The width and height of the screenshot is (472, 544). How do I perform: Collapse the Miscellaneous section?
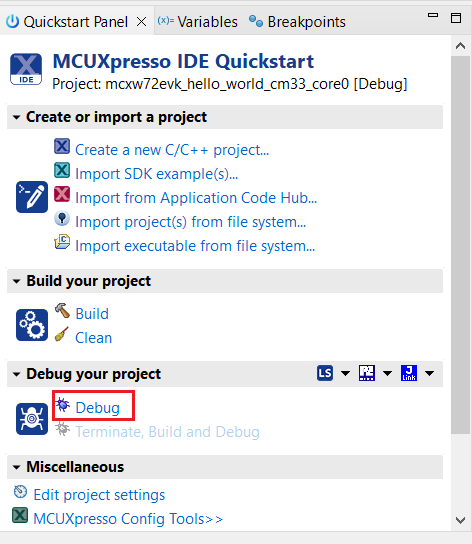(x=16, y=467)
